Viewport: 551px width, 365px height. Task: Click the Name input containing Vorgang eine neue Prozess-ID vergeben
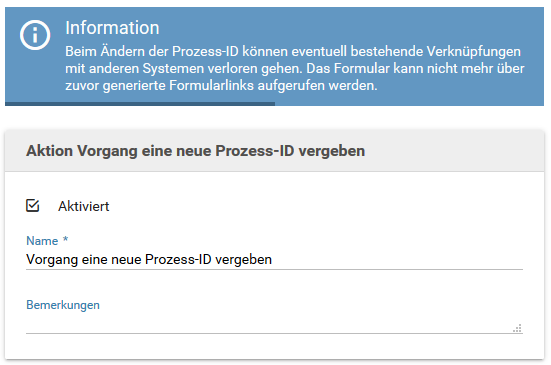(x=274, y=260)
